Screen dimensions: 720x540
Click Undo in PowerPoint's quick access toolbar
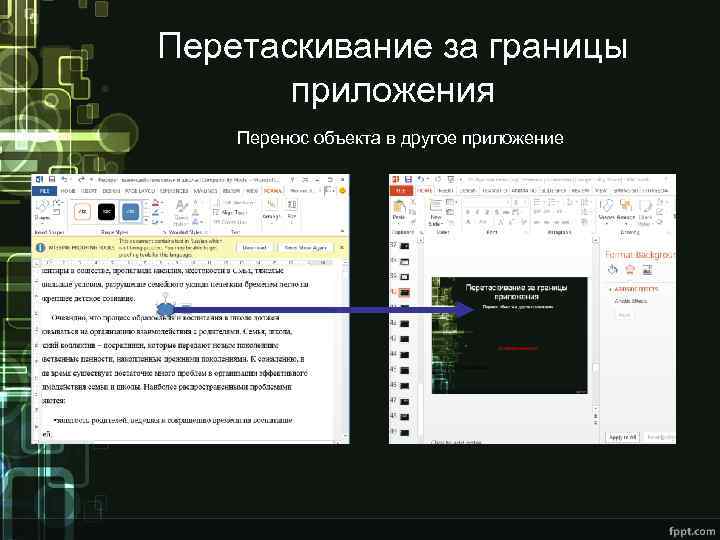point(421,180)
